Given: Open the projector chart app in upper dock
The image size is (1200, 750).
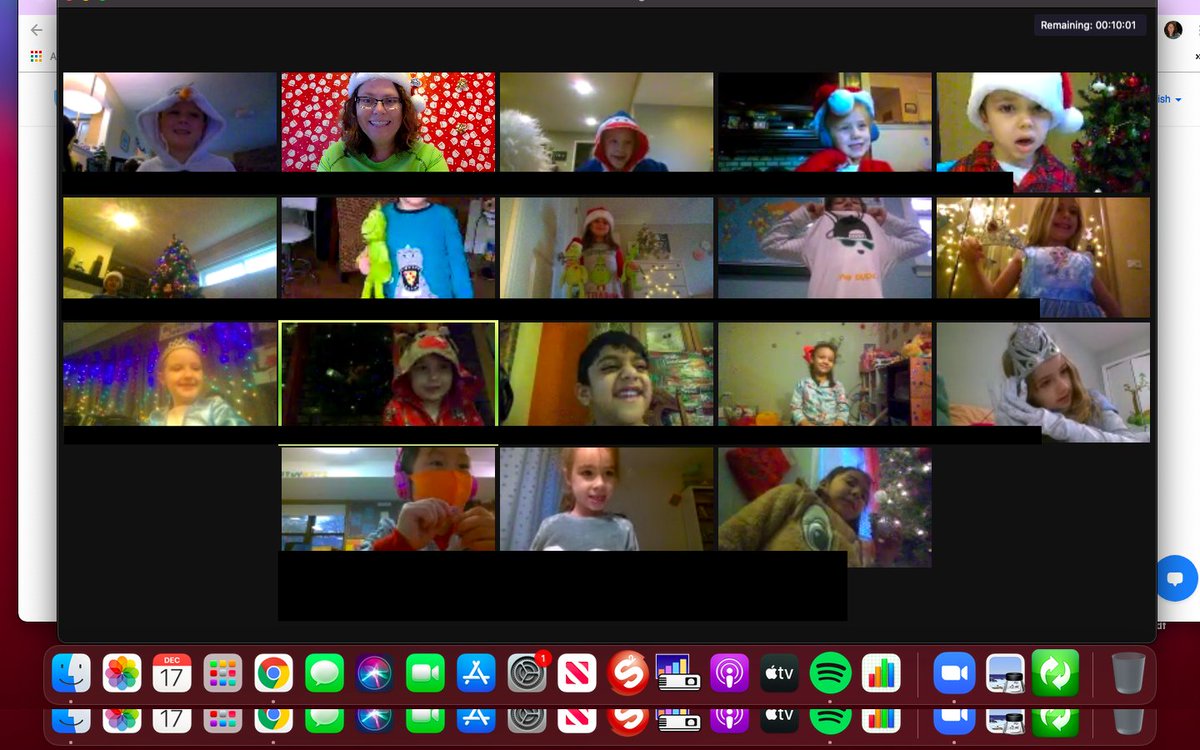Looking at the screenshot, I should tap(678, 673).
